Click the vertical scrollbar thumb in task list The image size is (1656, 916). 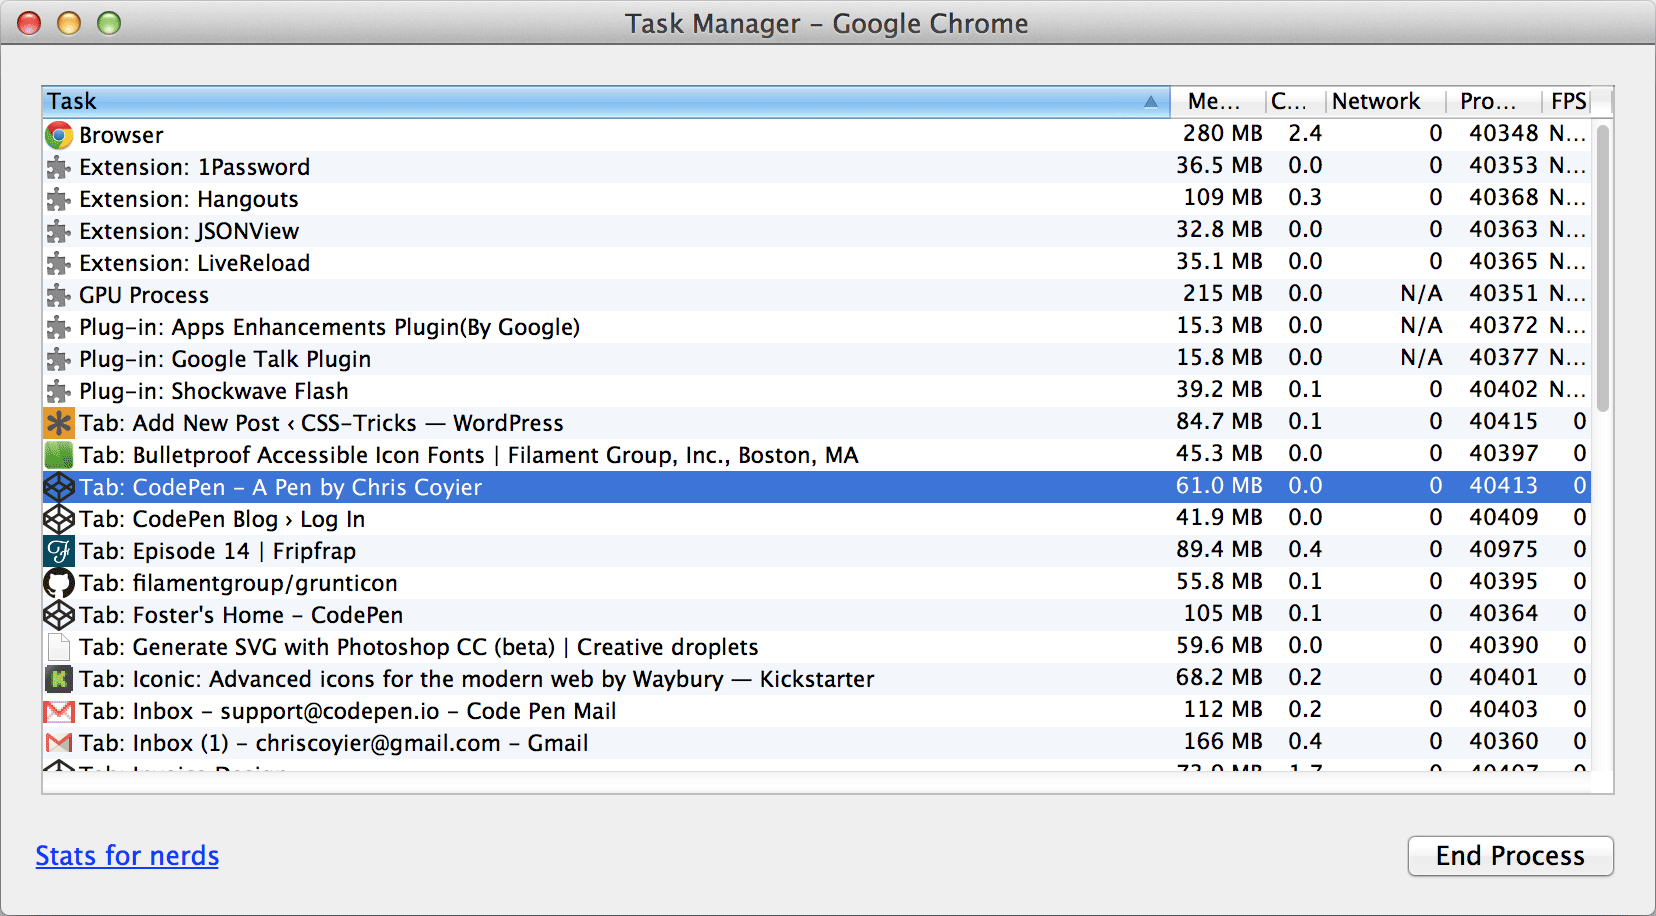[x=1602, y=268]
